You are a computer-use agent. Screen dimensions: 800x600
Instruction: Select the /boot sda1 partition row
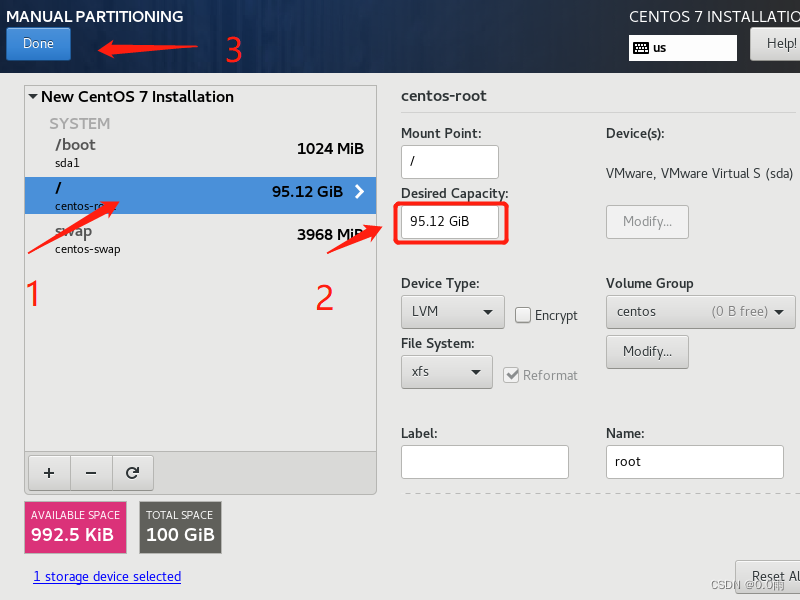click(x=201, y=153)
